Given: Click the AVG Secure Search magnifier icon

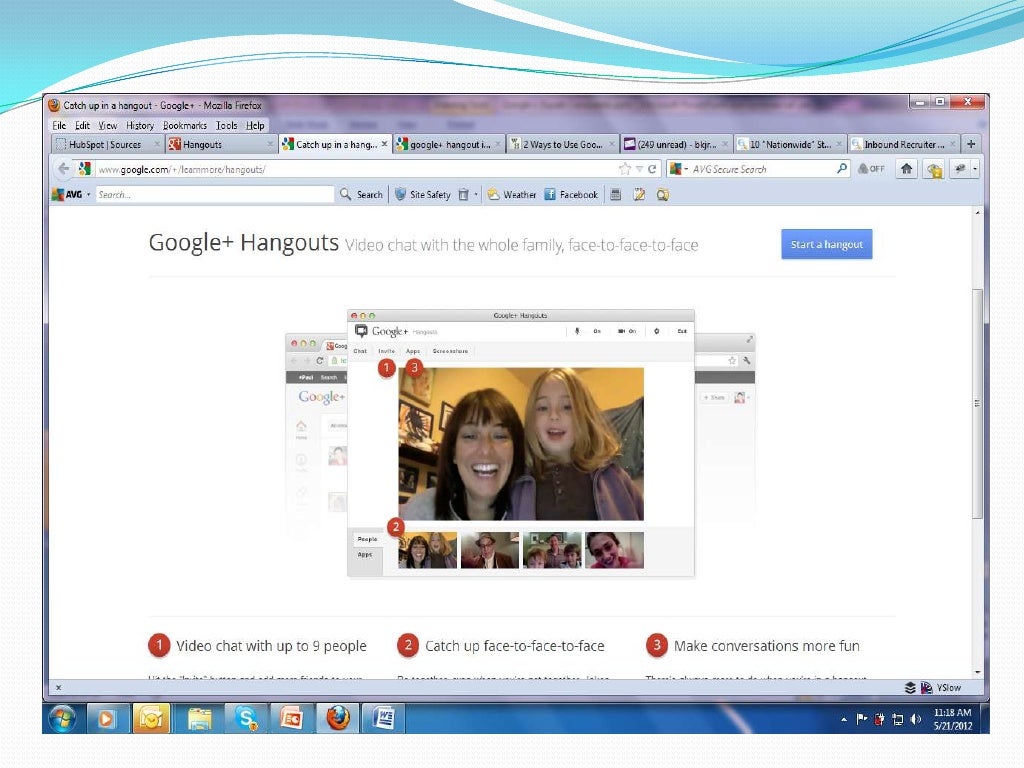Looking at the screenshot, I should pyautogui.click(x=842, y=168).
